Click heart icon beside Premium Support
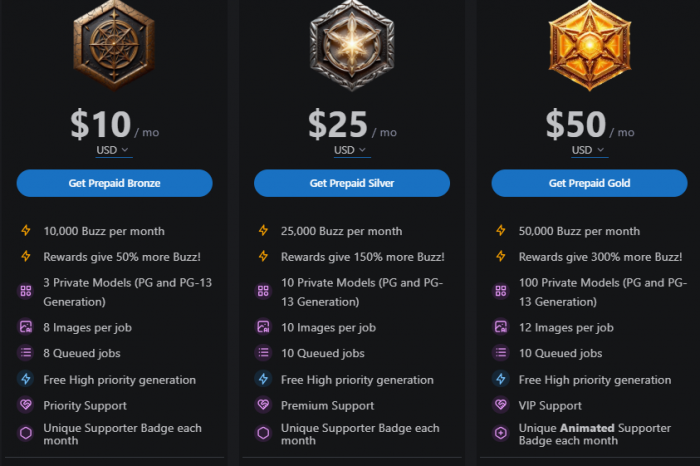 point(264,406)
